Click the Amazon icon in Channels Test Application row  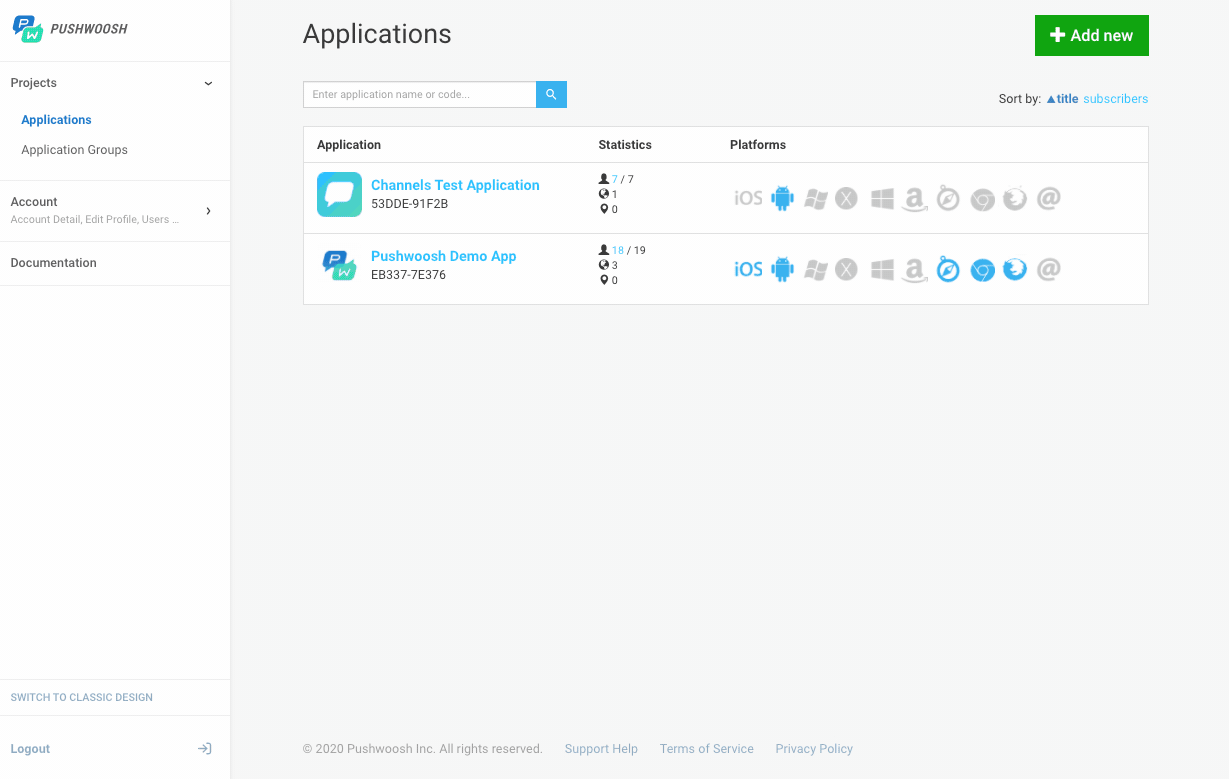(x=914, y=199)
